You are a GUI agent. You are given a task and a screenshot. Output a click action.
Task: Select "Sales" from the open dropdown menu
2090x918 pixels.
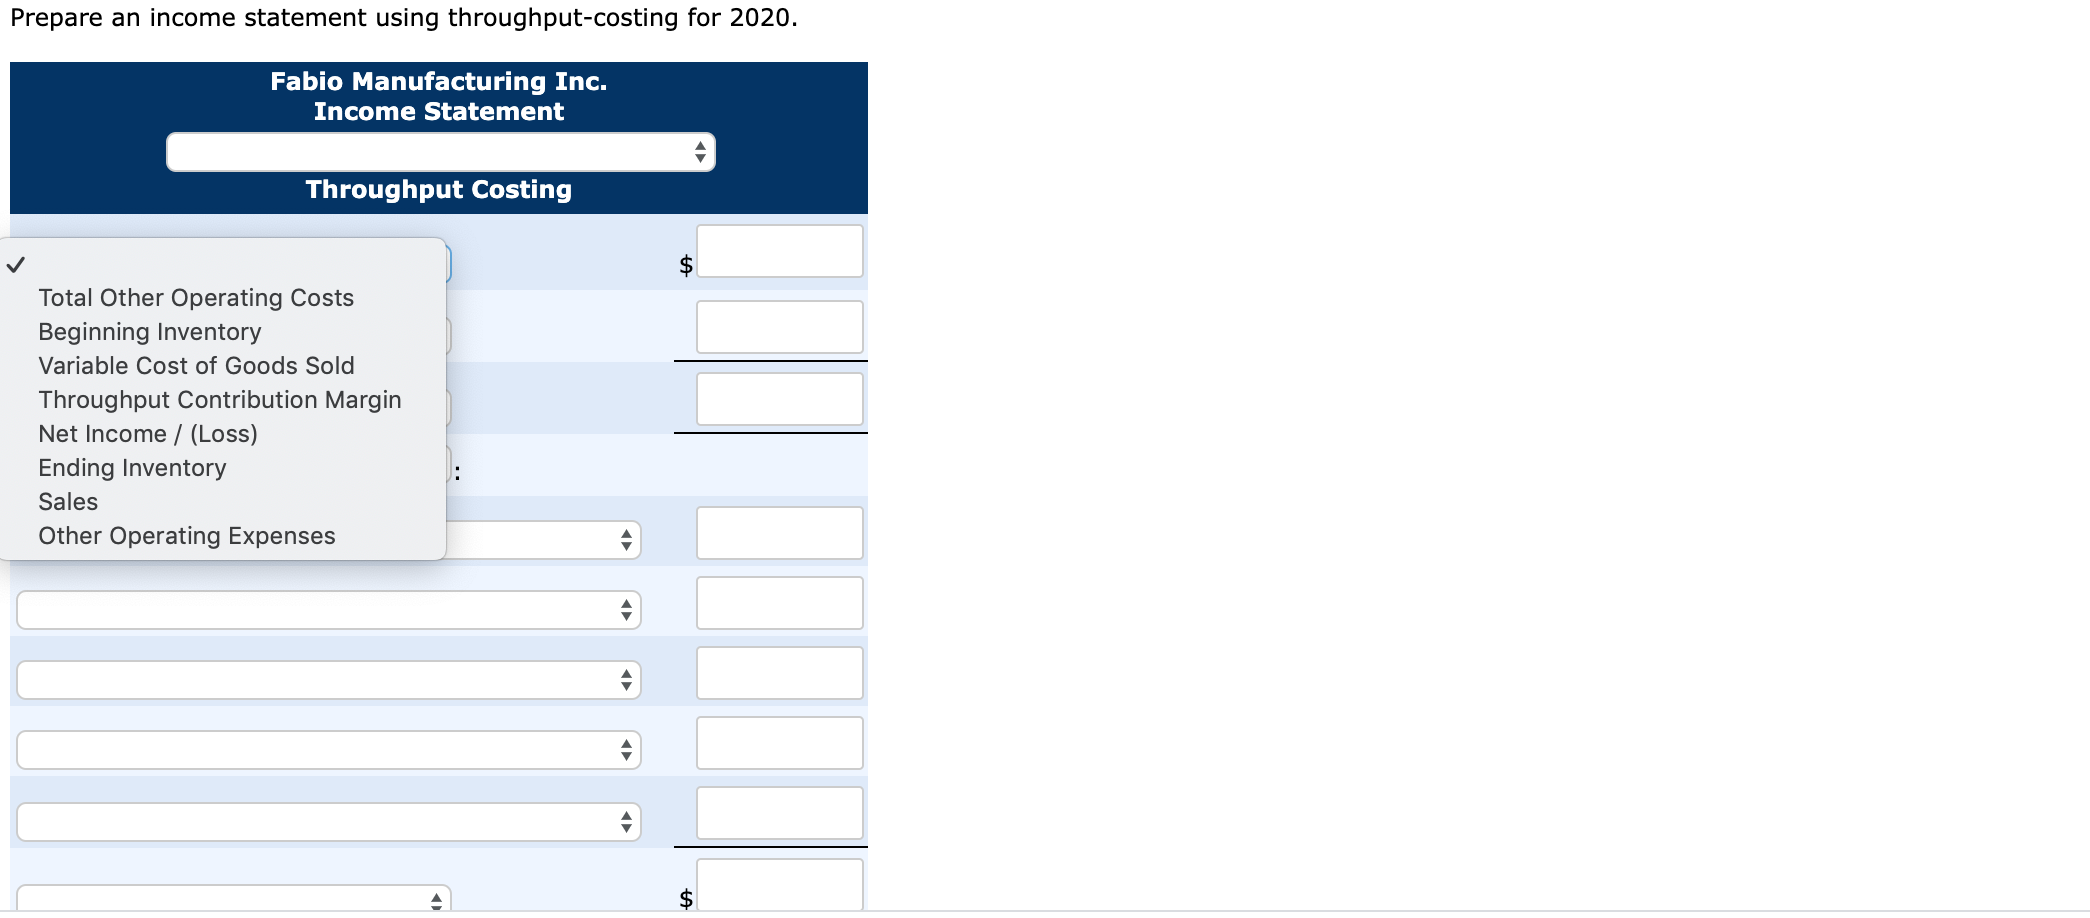(67, 501)
